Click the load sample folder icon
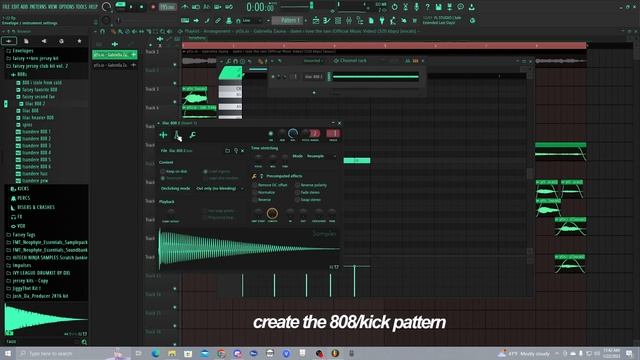Image resolution: width=640 pixels, height=360 pixels. pos(227,151)
